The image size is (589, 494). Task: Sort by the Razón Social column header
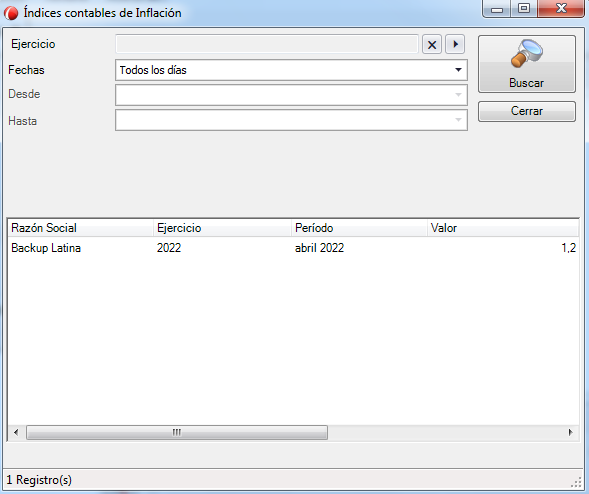click(80, 228)
